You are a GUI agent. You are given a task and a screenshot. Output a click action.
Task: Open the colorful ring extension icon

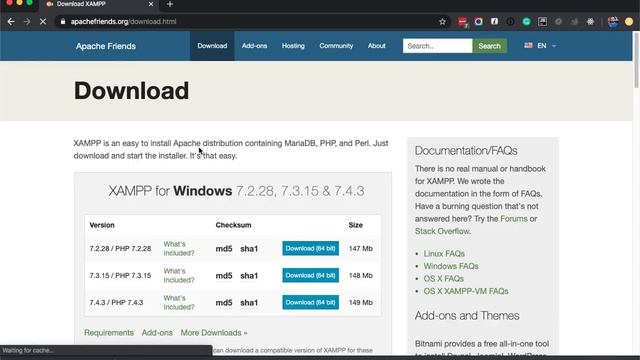(478, 22)
